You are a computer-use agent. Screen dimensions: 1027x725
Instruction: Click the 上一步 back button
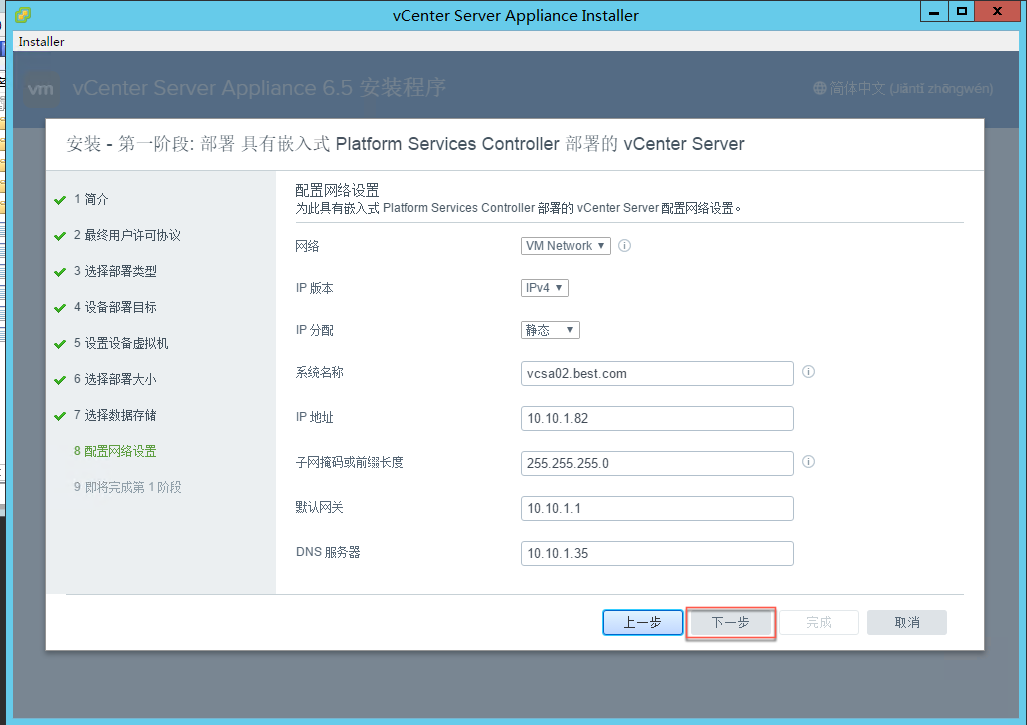point(643,622)
